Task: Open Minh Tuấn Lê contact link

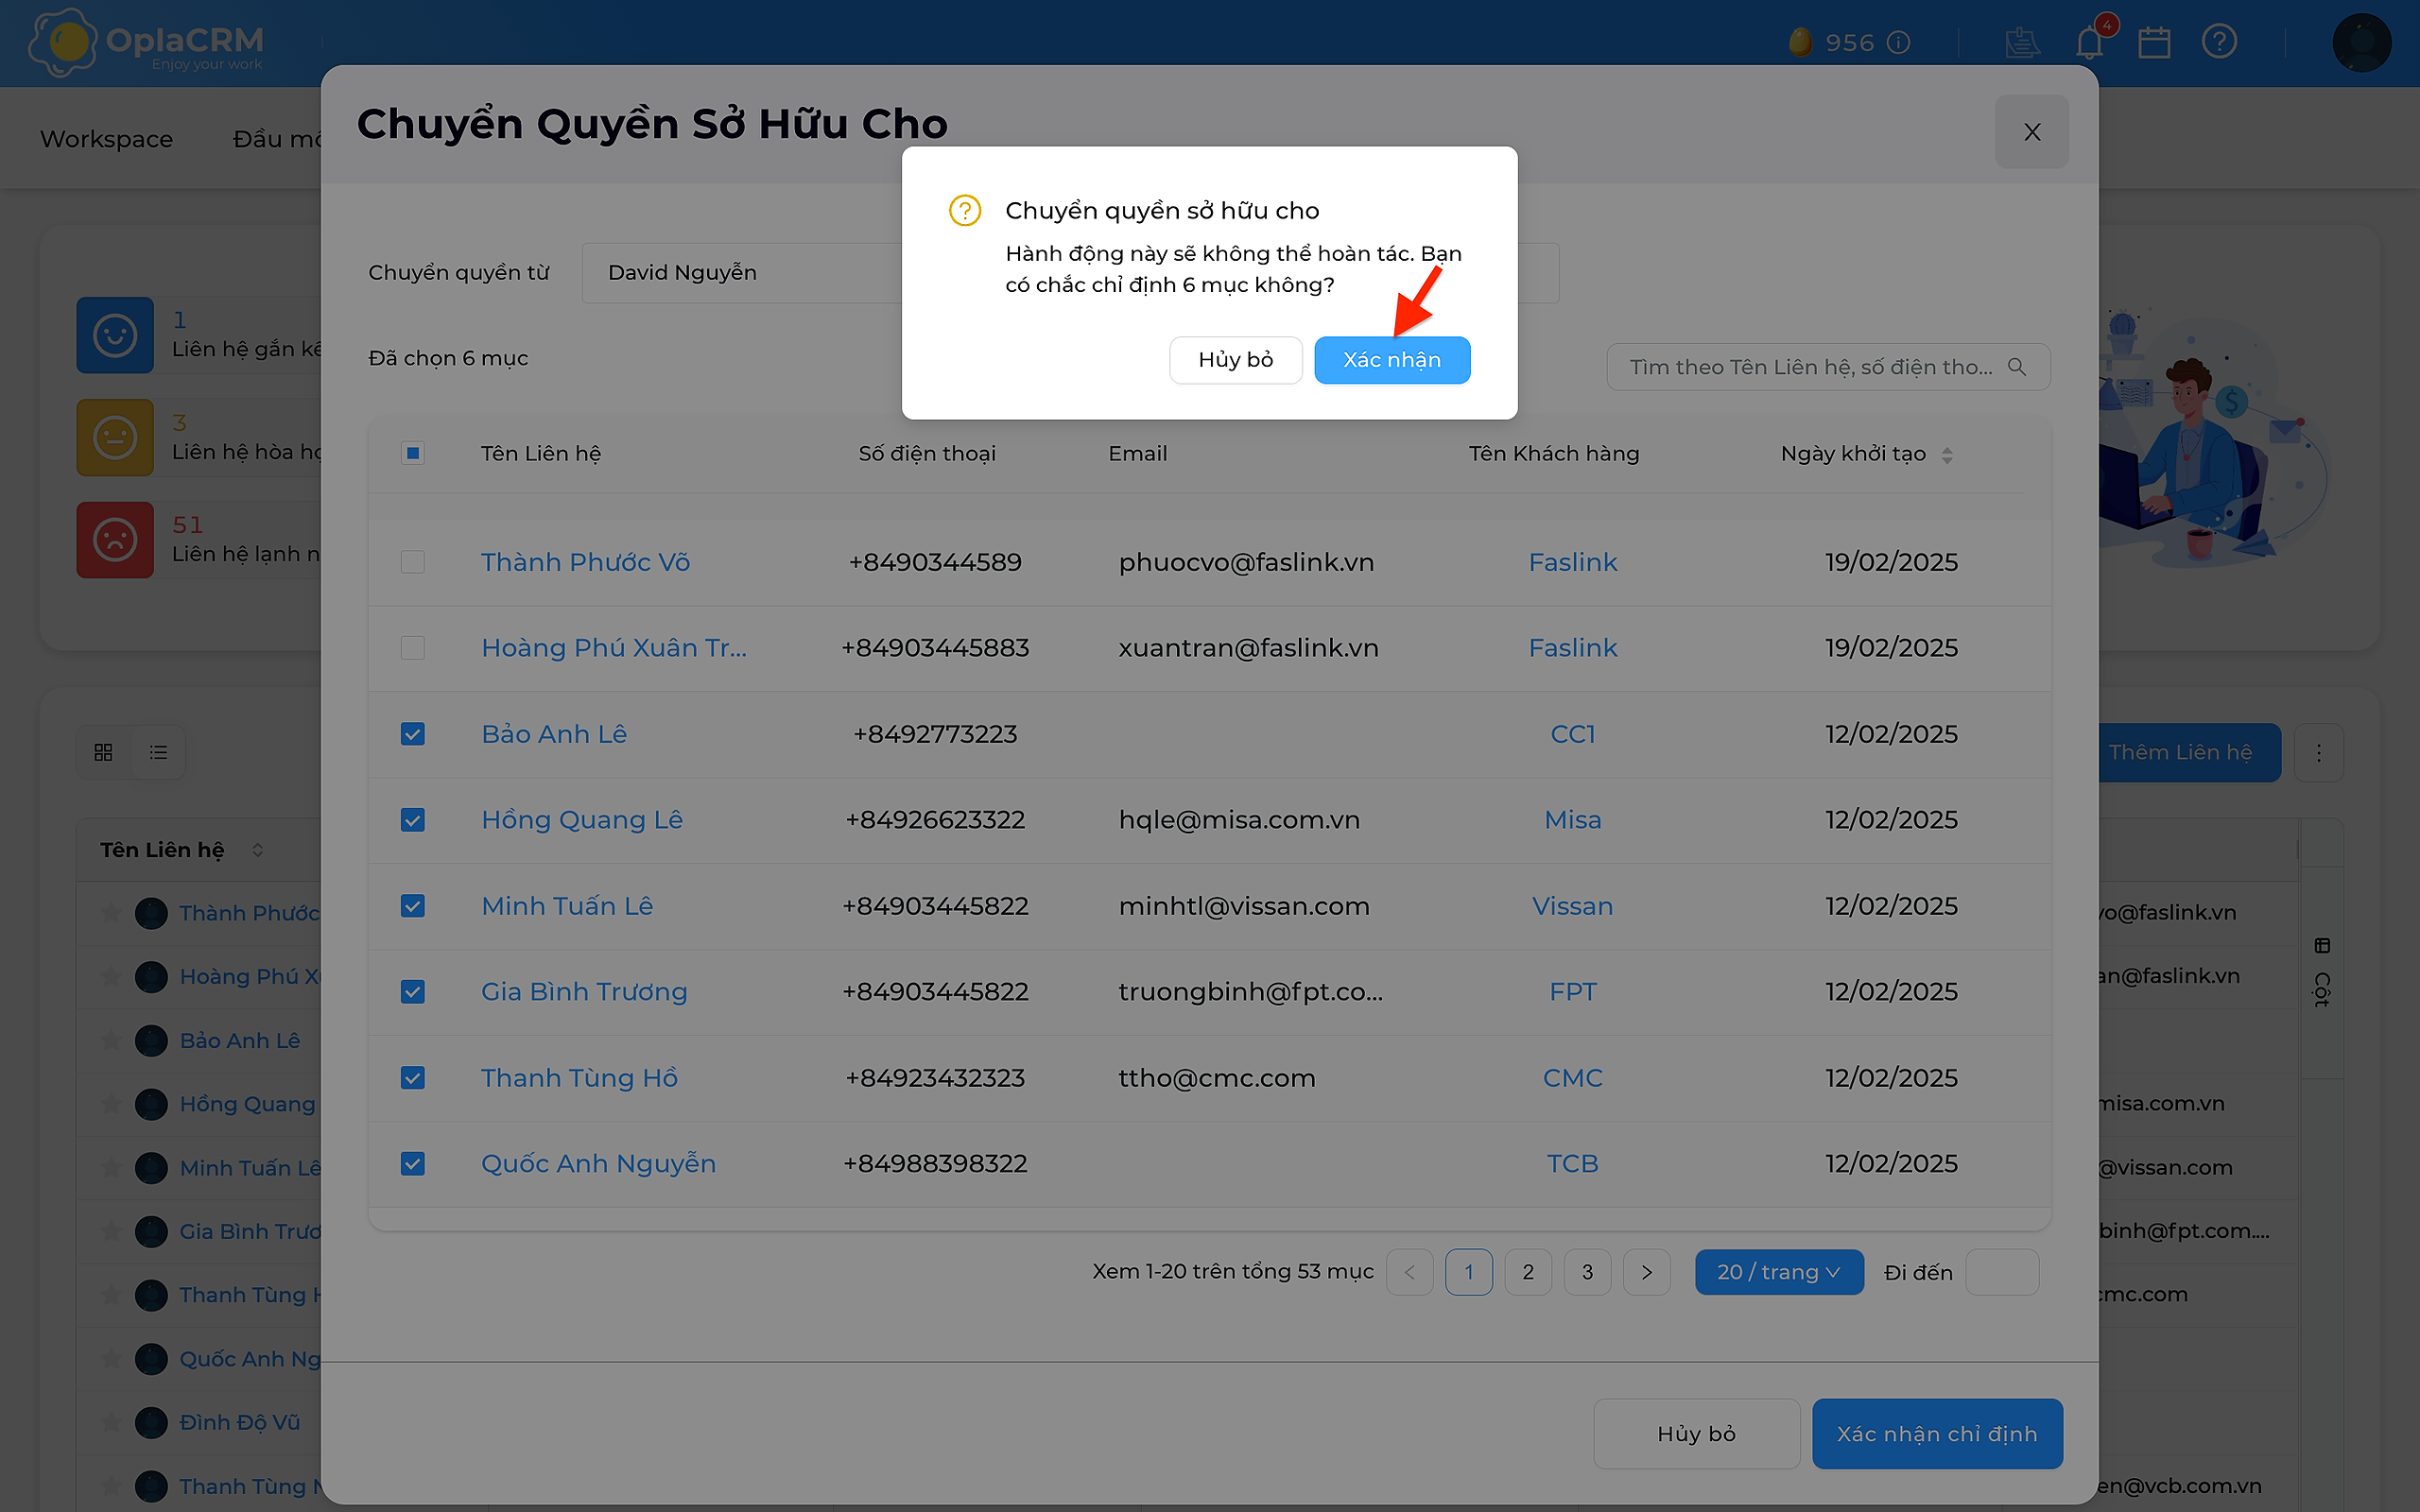Action: click(x=567, y=906)
